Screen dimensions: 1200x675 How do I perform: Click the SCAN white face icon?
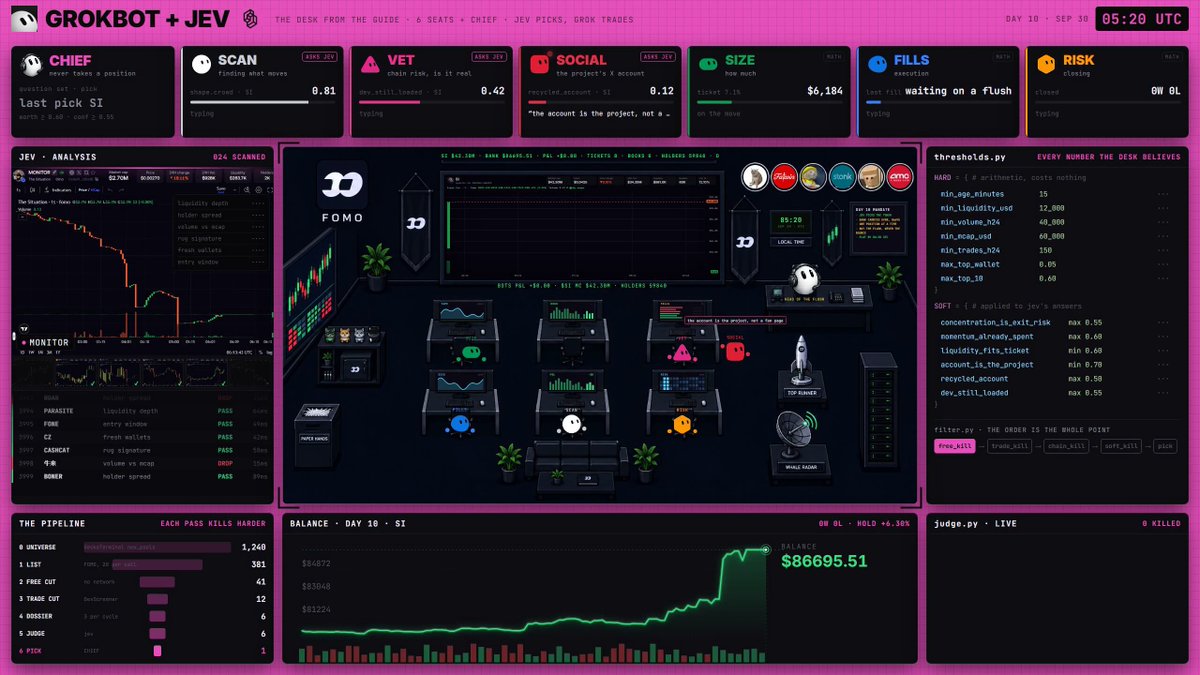point(202,64)
